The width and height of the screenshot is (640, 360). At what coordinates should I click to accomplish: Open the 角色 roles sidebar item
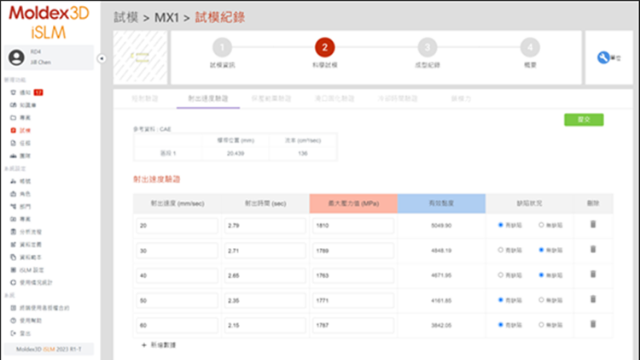point(20,194)
